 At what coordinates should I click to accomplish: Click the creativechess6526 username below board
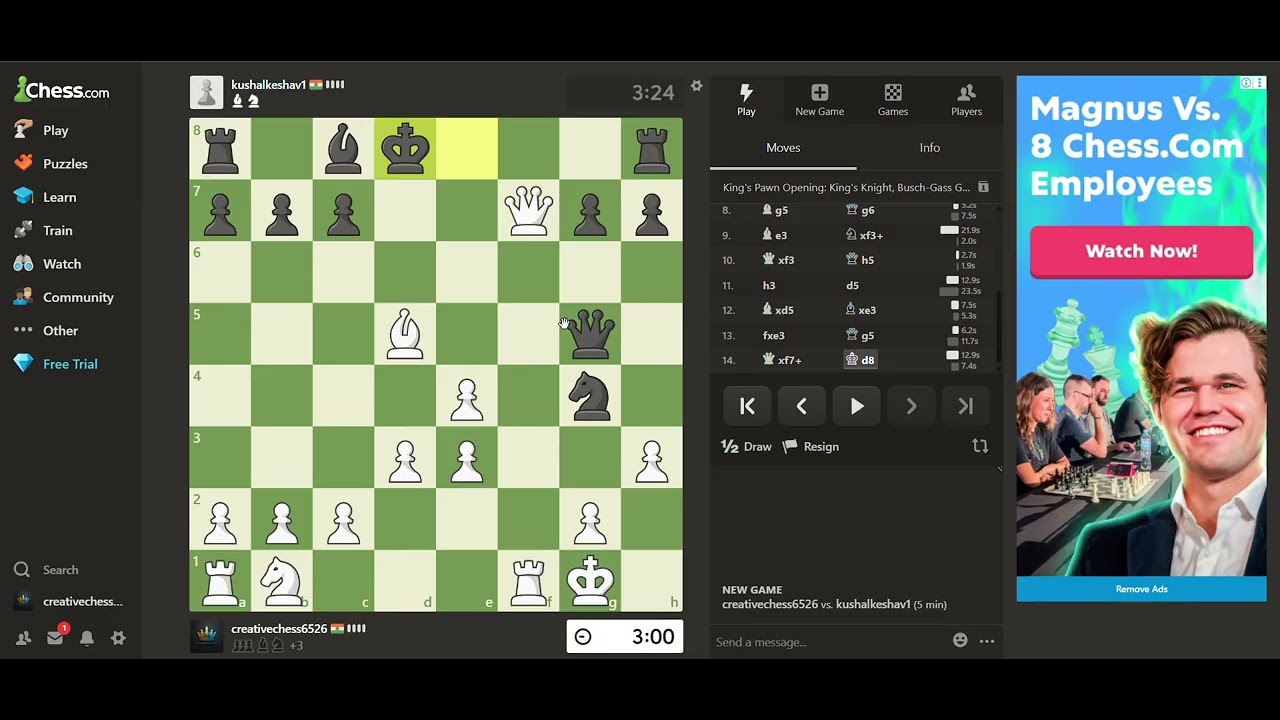tap(279, 629)
